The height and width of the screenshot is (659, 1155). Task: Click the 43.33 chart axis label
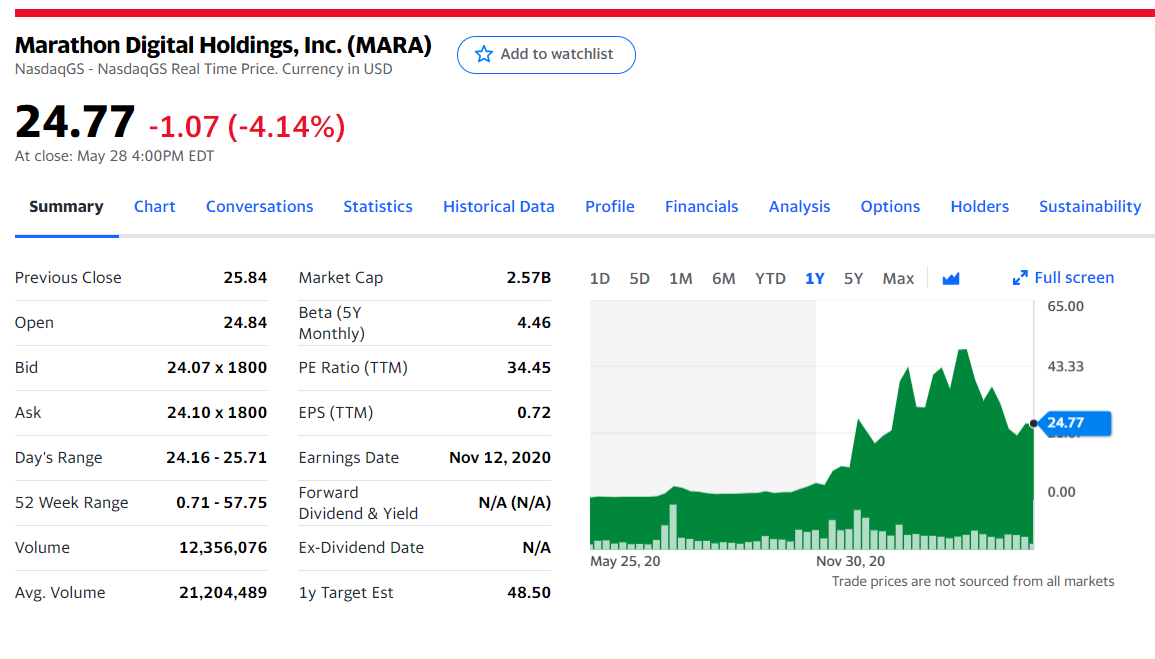click(1065, 367)
